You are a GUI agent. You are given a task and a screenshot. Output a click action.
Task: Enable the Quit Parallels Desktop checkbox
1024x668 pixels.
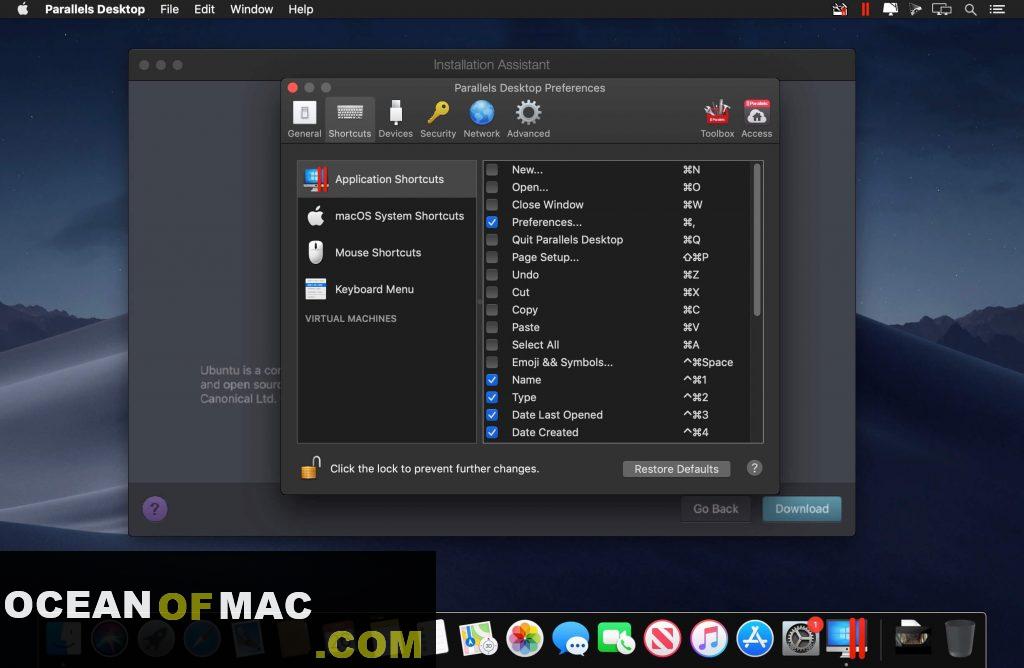(x=492, y=240)
